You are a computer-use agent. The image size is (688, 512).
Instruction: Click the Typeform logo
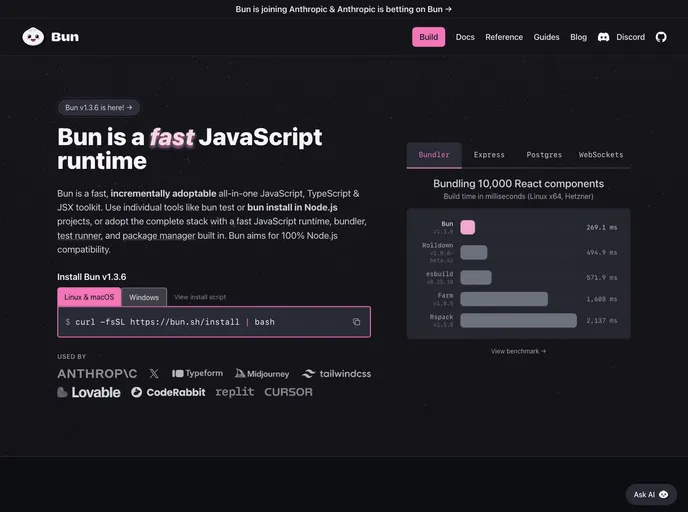pyautogui.click(x=197, y=373)
